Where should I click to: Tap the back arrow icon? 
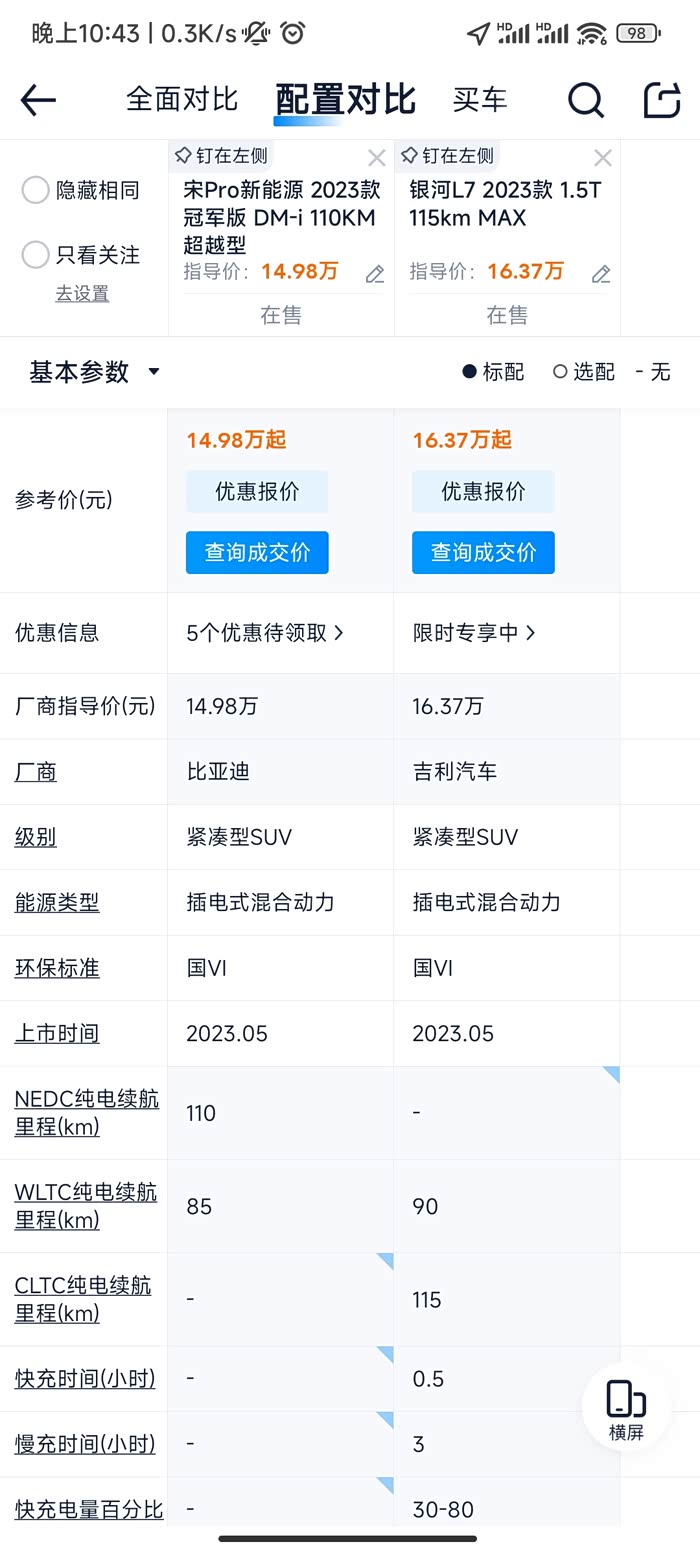38,100
